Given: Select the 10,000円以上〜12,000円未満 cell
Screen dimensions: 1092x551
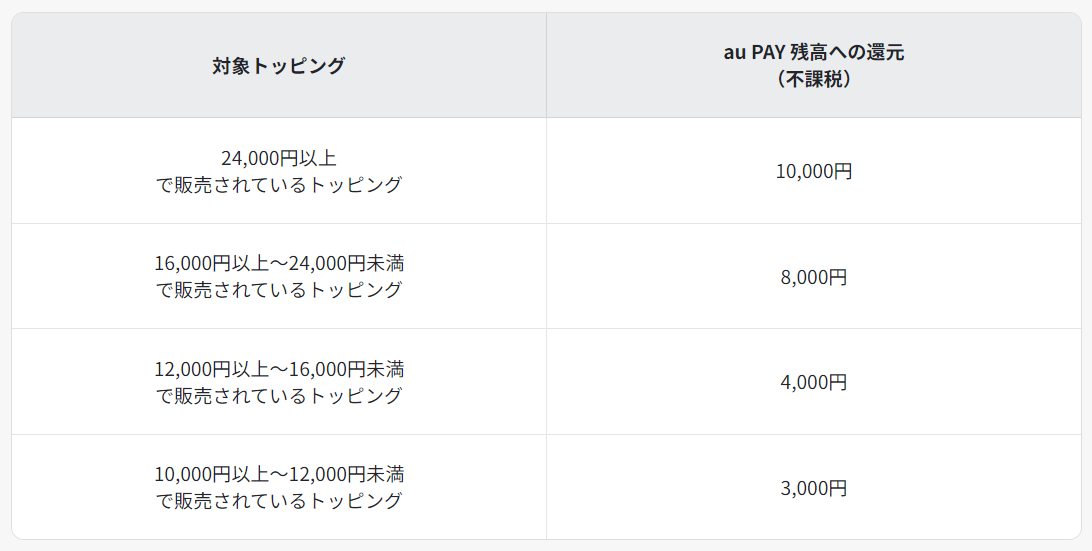Looking at the screenshot, I should point(279,487).
